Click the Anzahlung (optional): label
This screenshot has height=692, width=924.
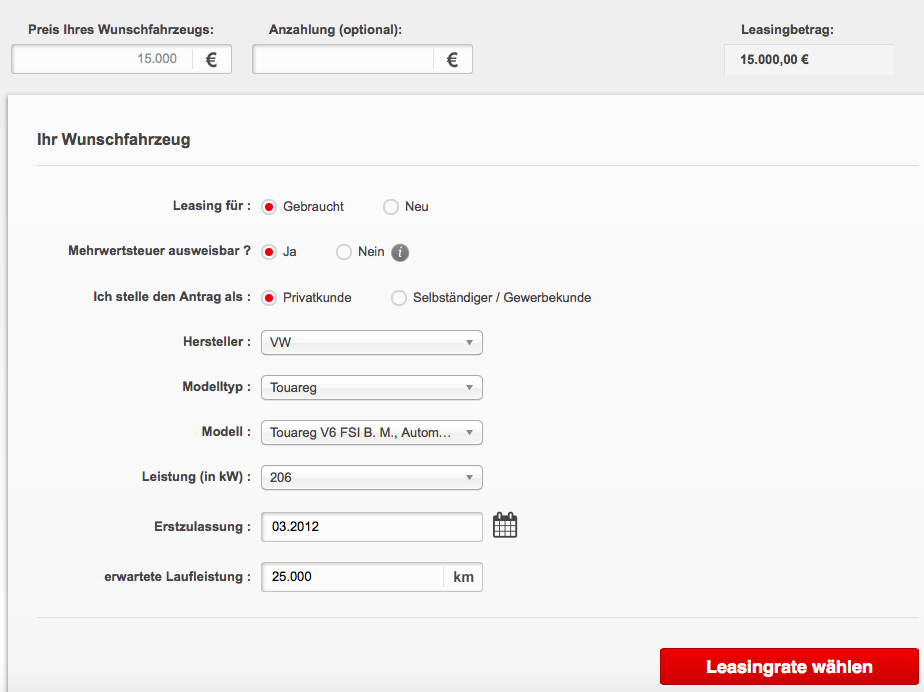tap(335, 29)
